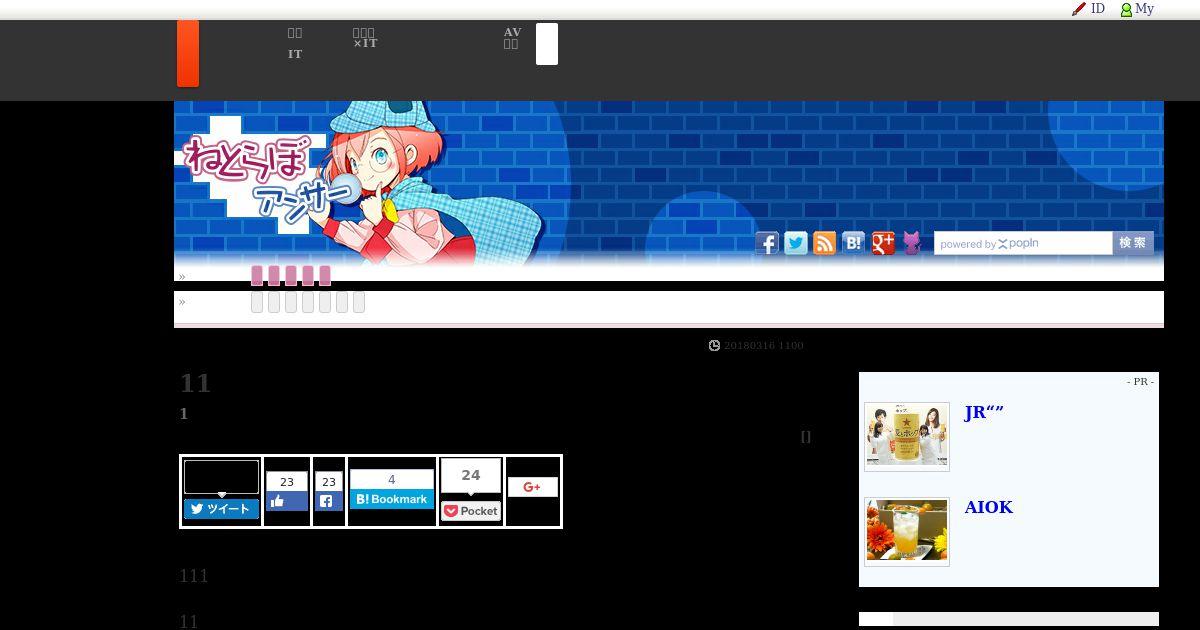Screen dimensions: 1200x630
Task: Open the AIOK PR article link
Action: [989, 507]
